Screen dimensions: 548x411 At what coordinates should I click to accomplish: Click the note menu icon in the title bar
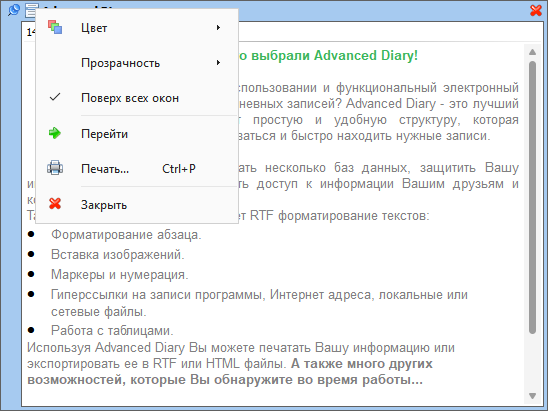click(30, 10)
